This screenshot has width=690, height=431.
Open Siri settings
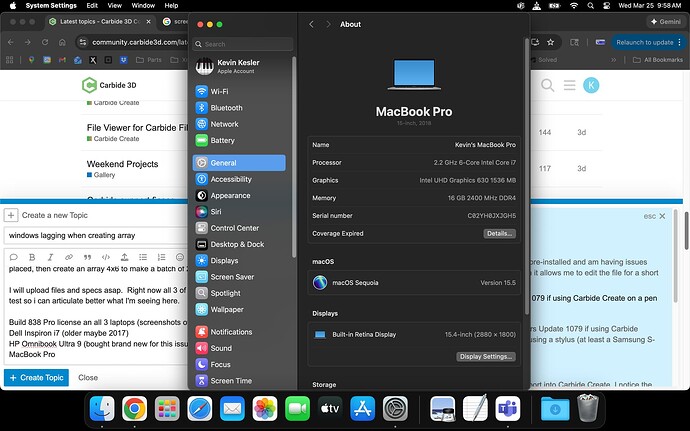pyautogui.click(x=240, y=211)
